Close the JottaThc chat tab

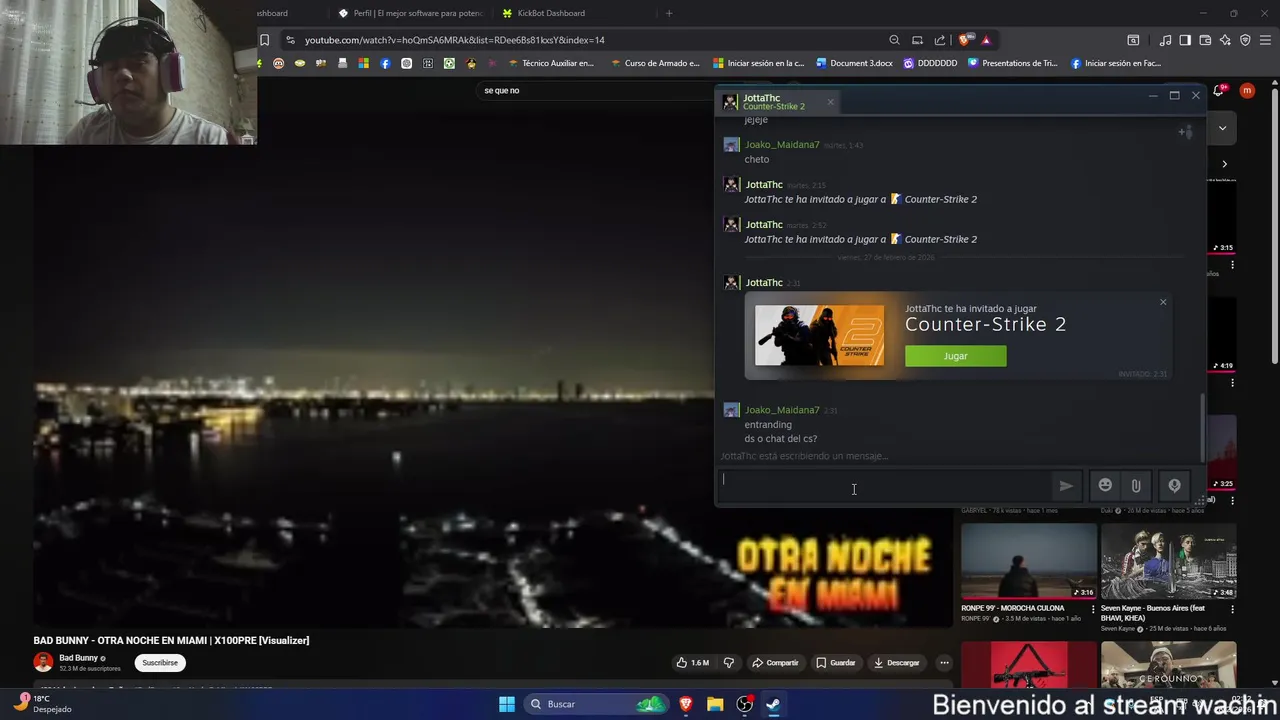pyautogui.click(x=830, y=101)
